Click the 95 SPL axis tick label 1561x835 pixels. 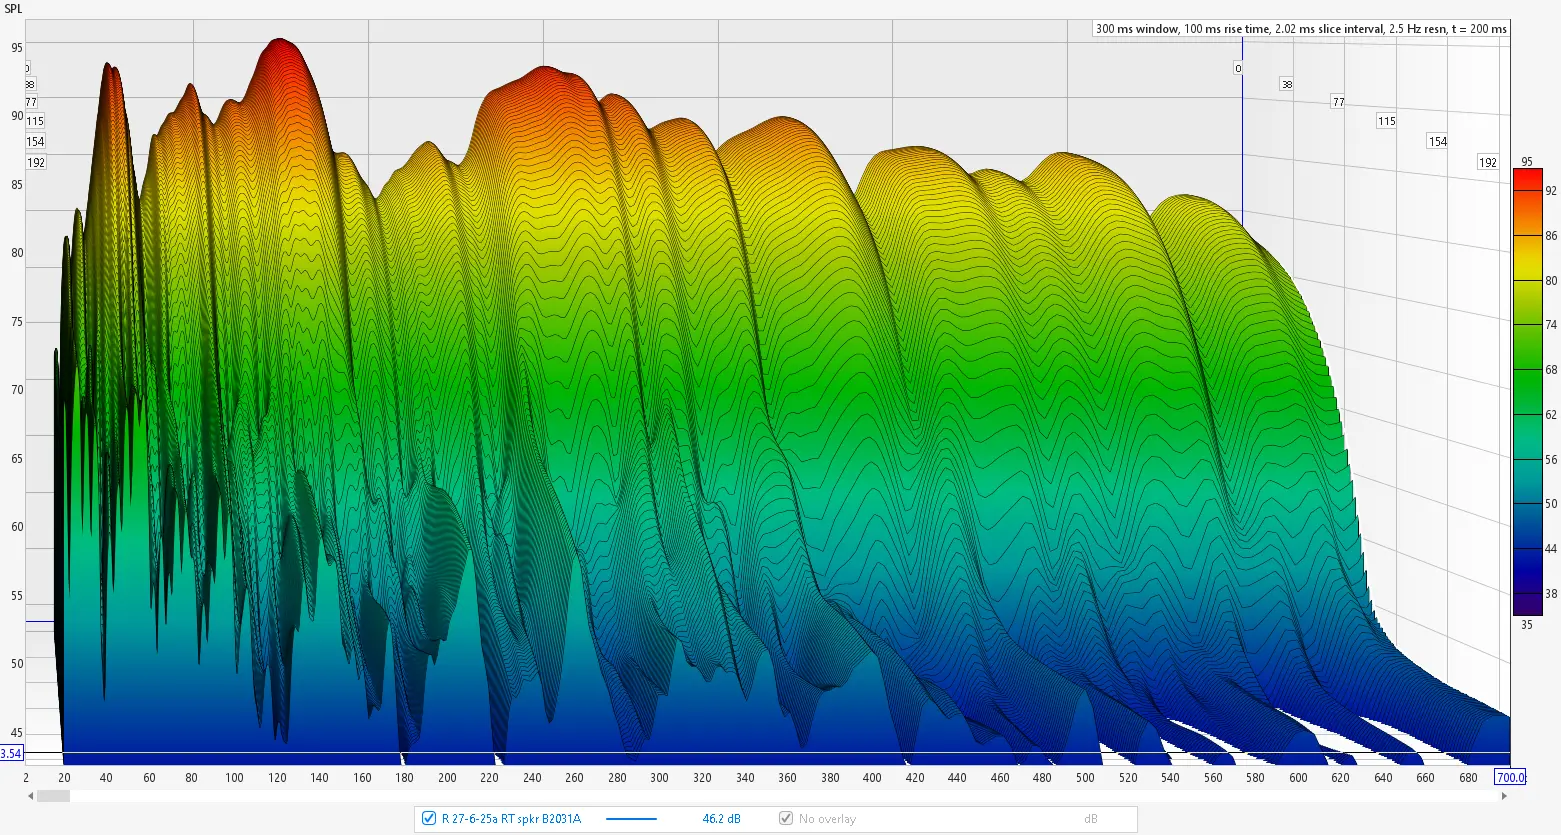17,47
